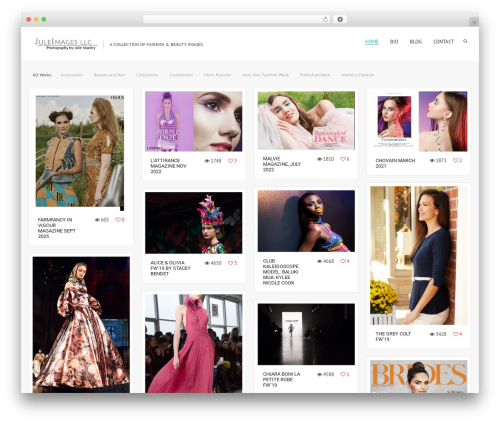
Task: Click view count 4650 on Alice & Olivia card
Action: pyautogui.click(x=216, y=263)
